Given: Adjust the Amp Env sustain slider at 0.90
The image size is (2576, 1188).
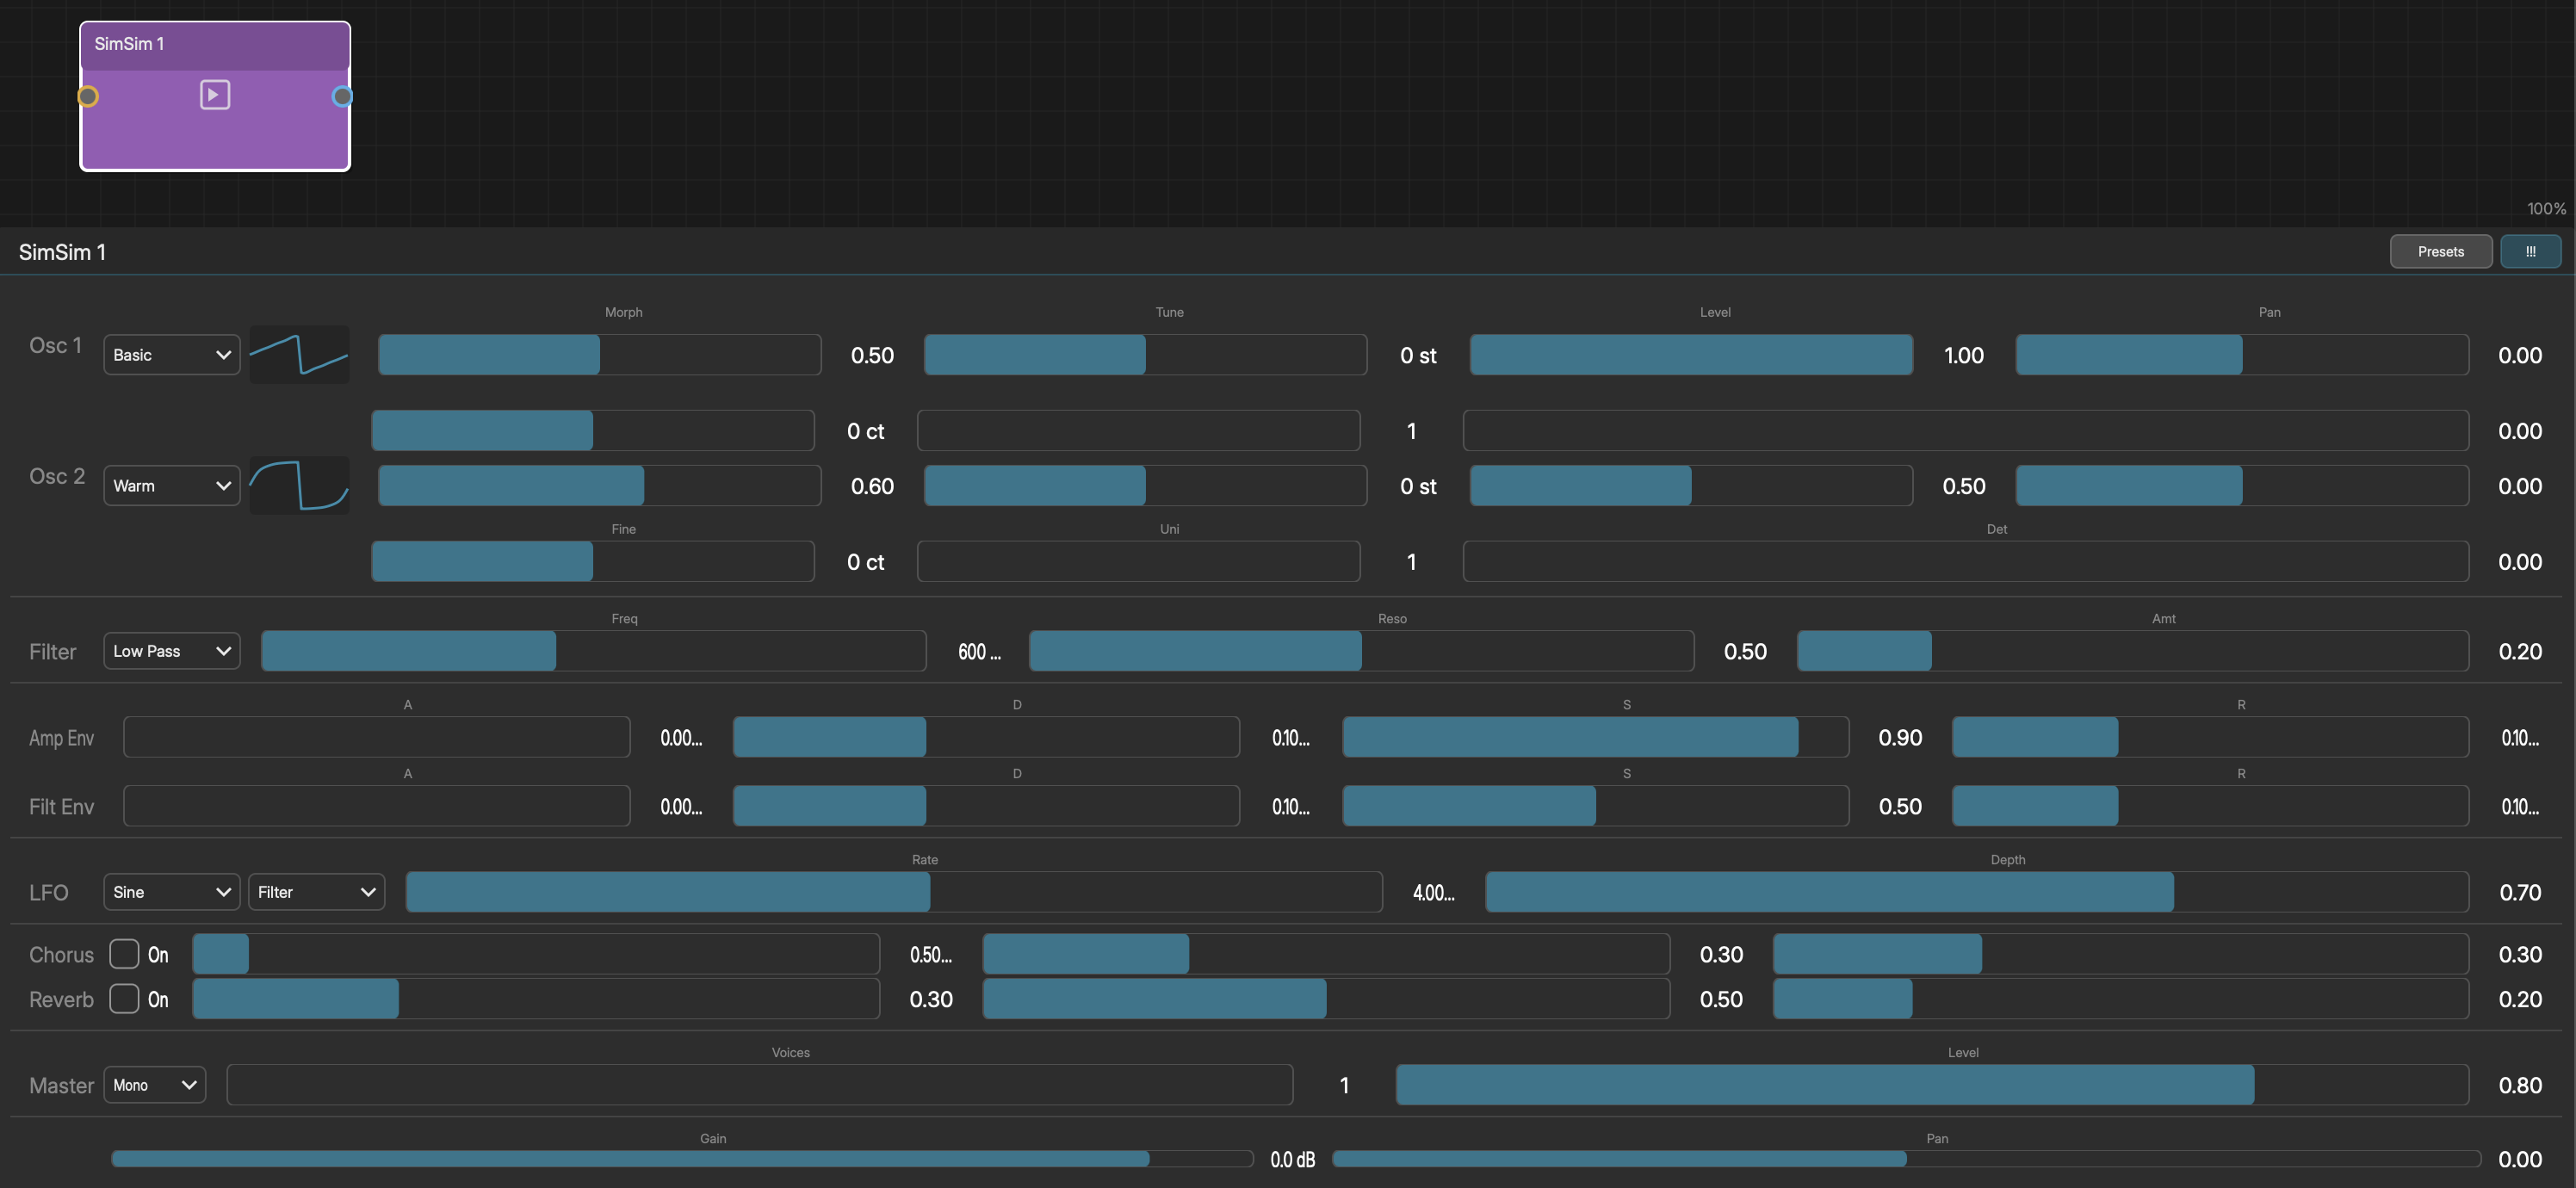Looking at the screenshot, I should pos(1595,737).
